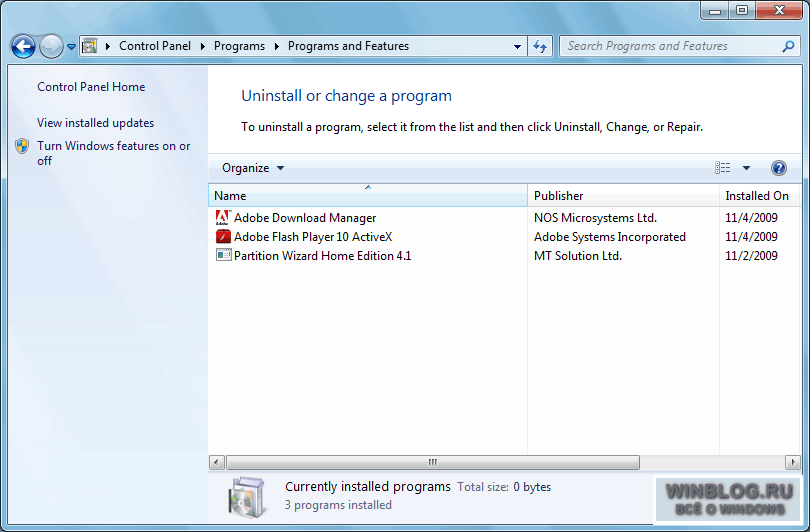The image size is (810, 532).
Task: Expand arrow before Control Panel breadcrumb
Action: coord(107,46)
